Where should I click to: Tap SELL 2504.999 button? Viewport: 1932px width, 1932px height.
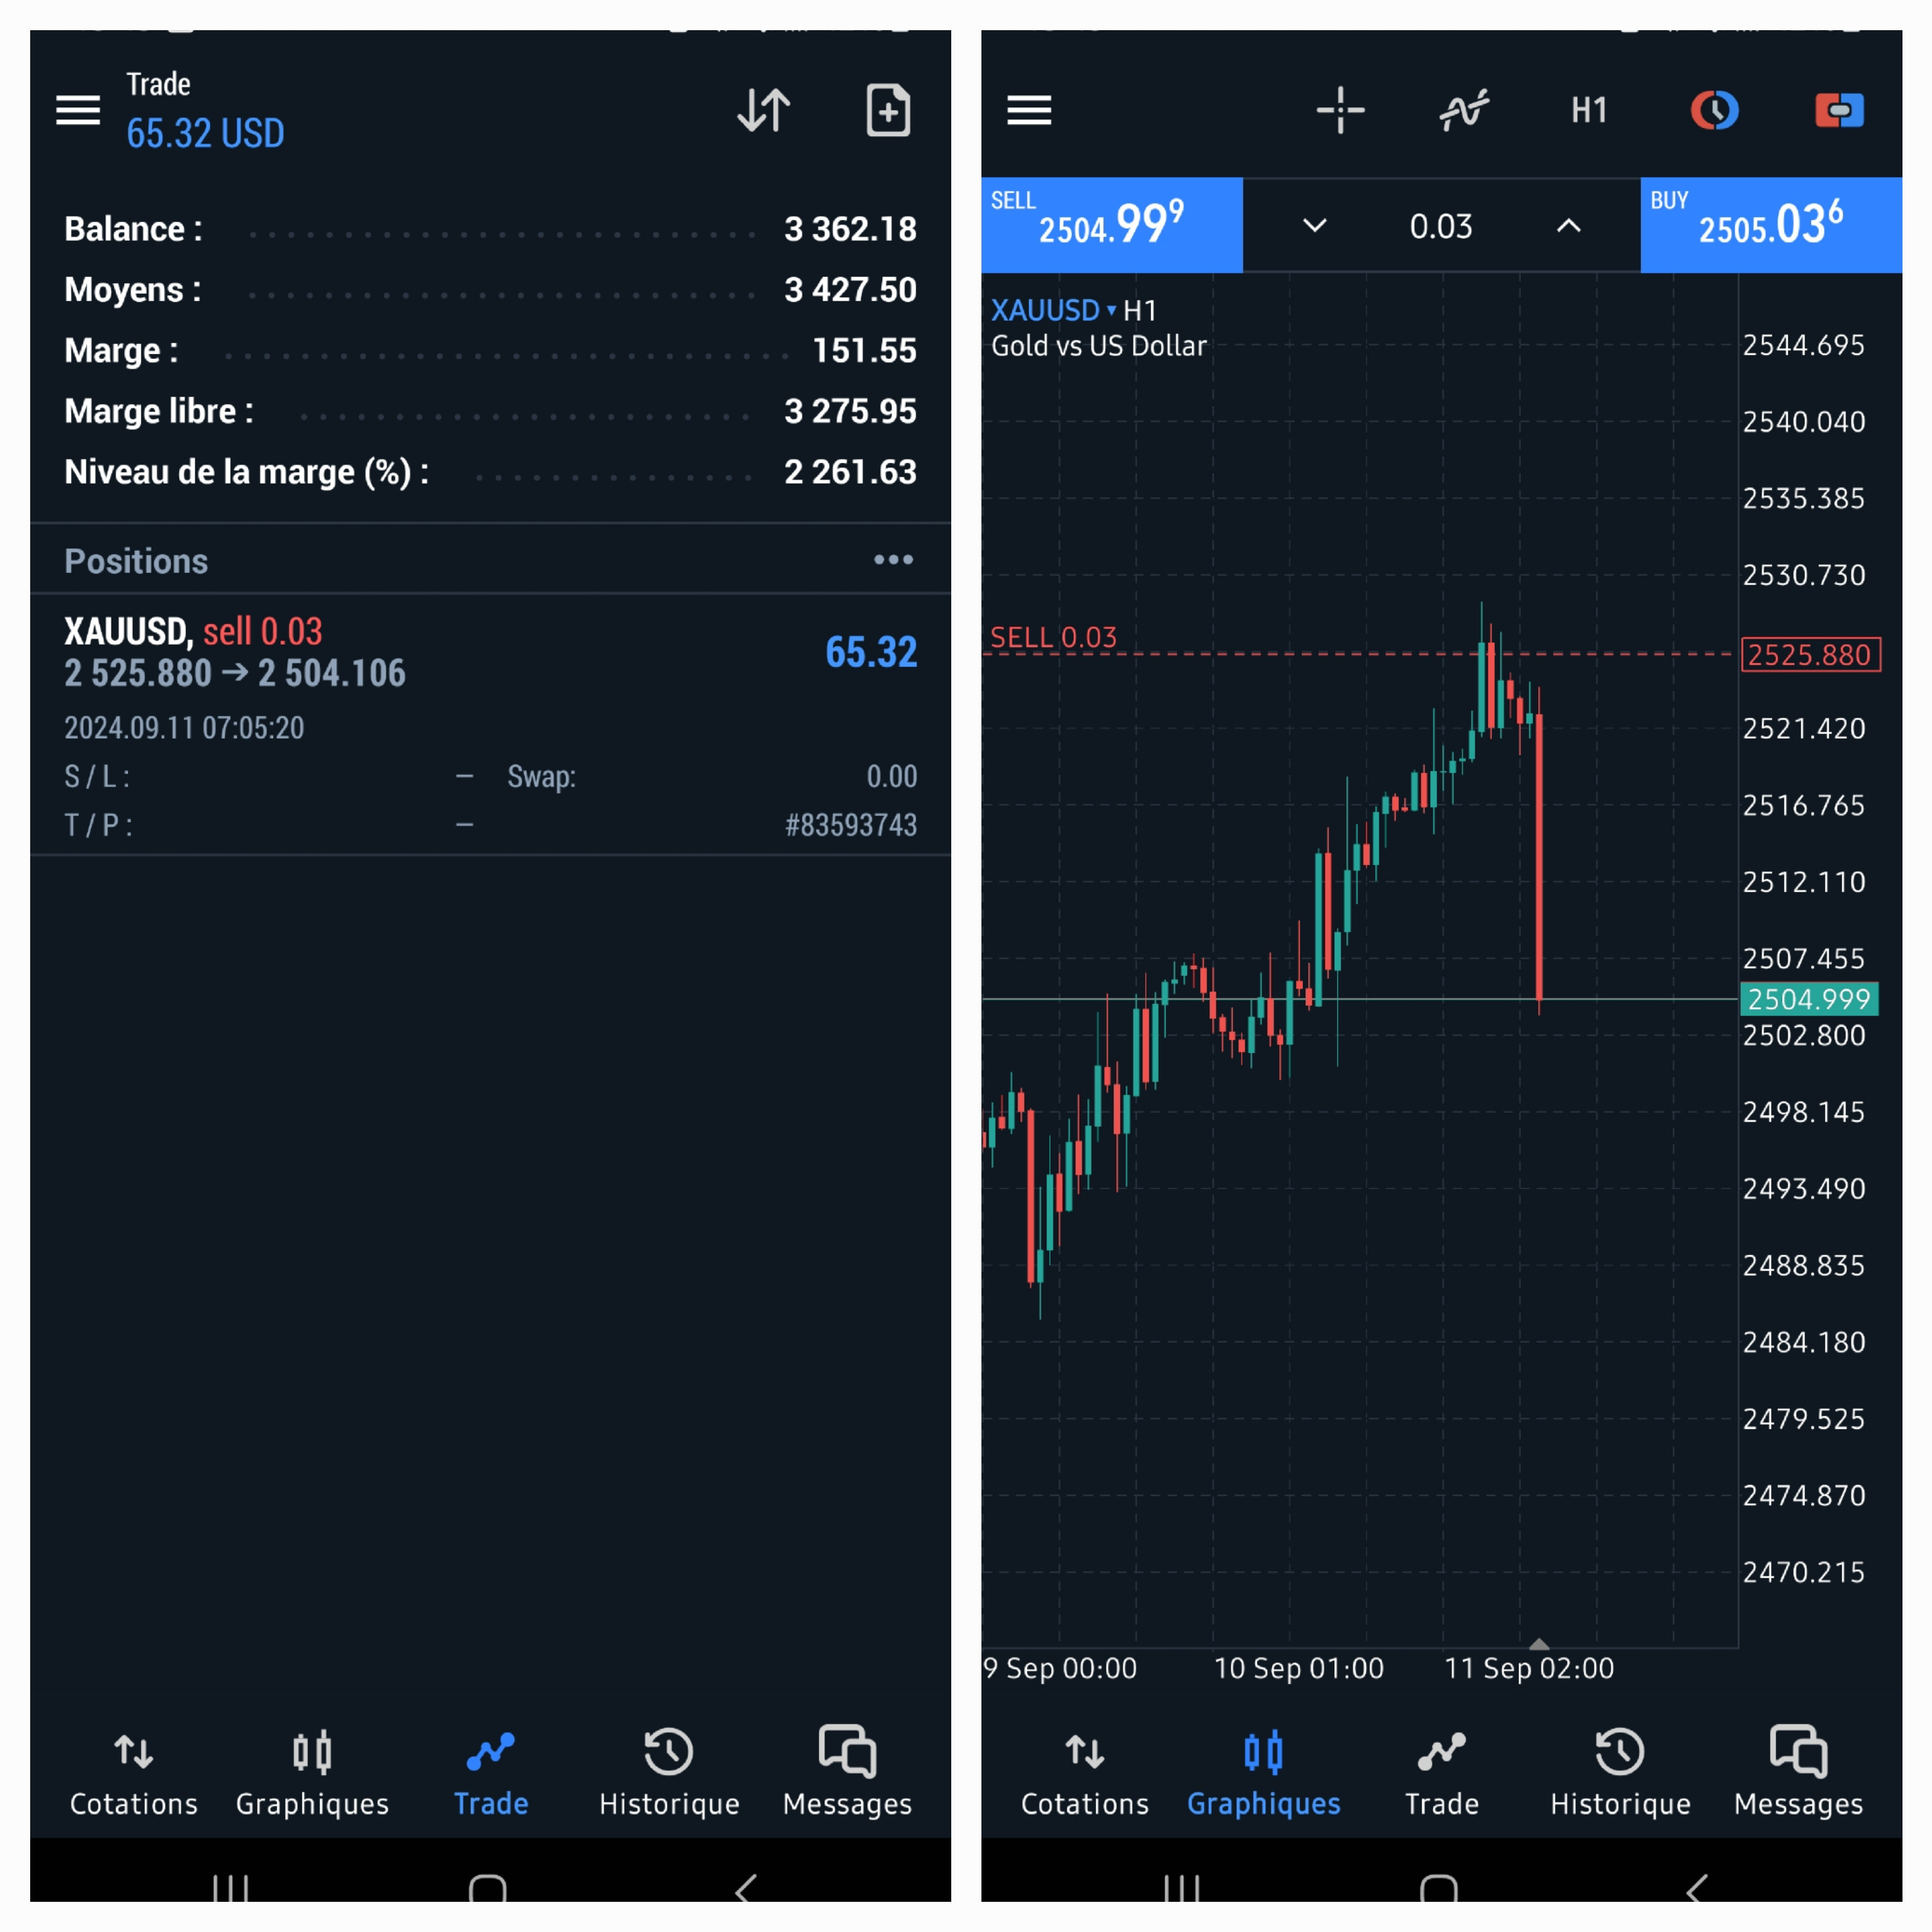click(1112, 225)
